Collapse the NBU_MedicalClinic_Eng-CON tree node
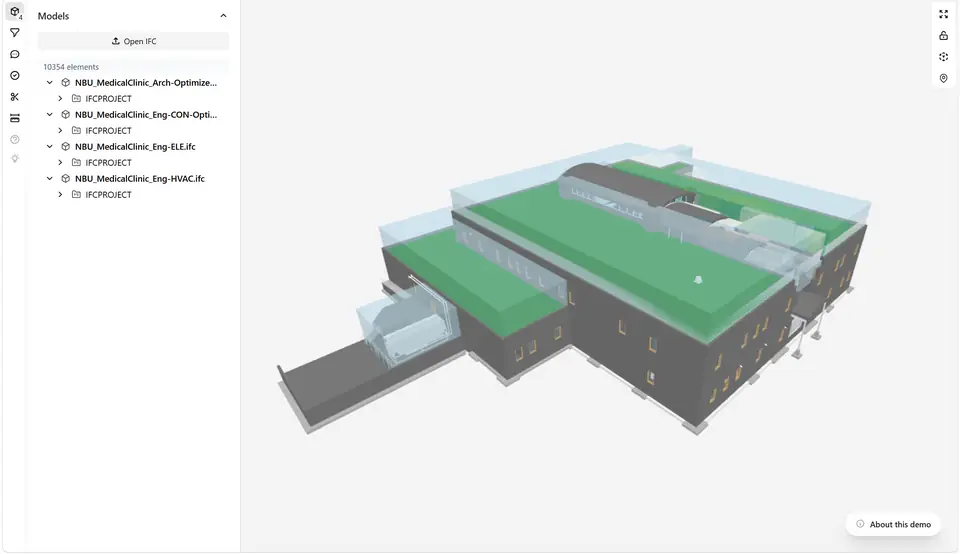Image resolution: width=960 pixels, height=554 pixels. tap(50, 114)
